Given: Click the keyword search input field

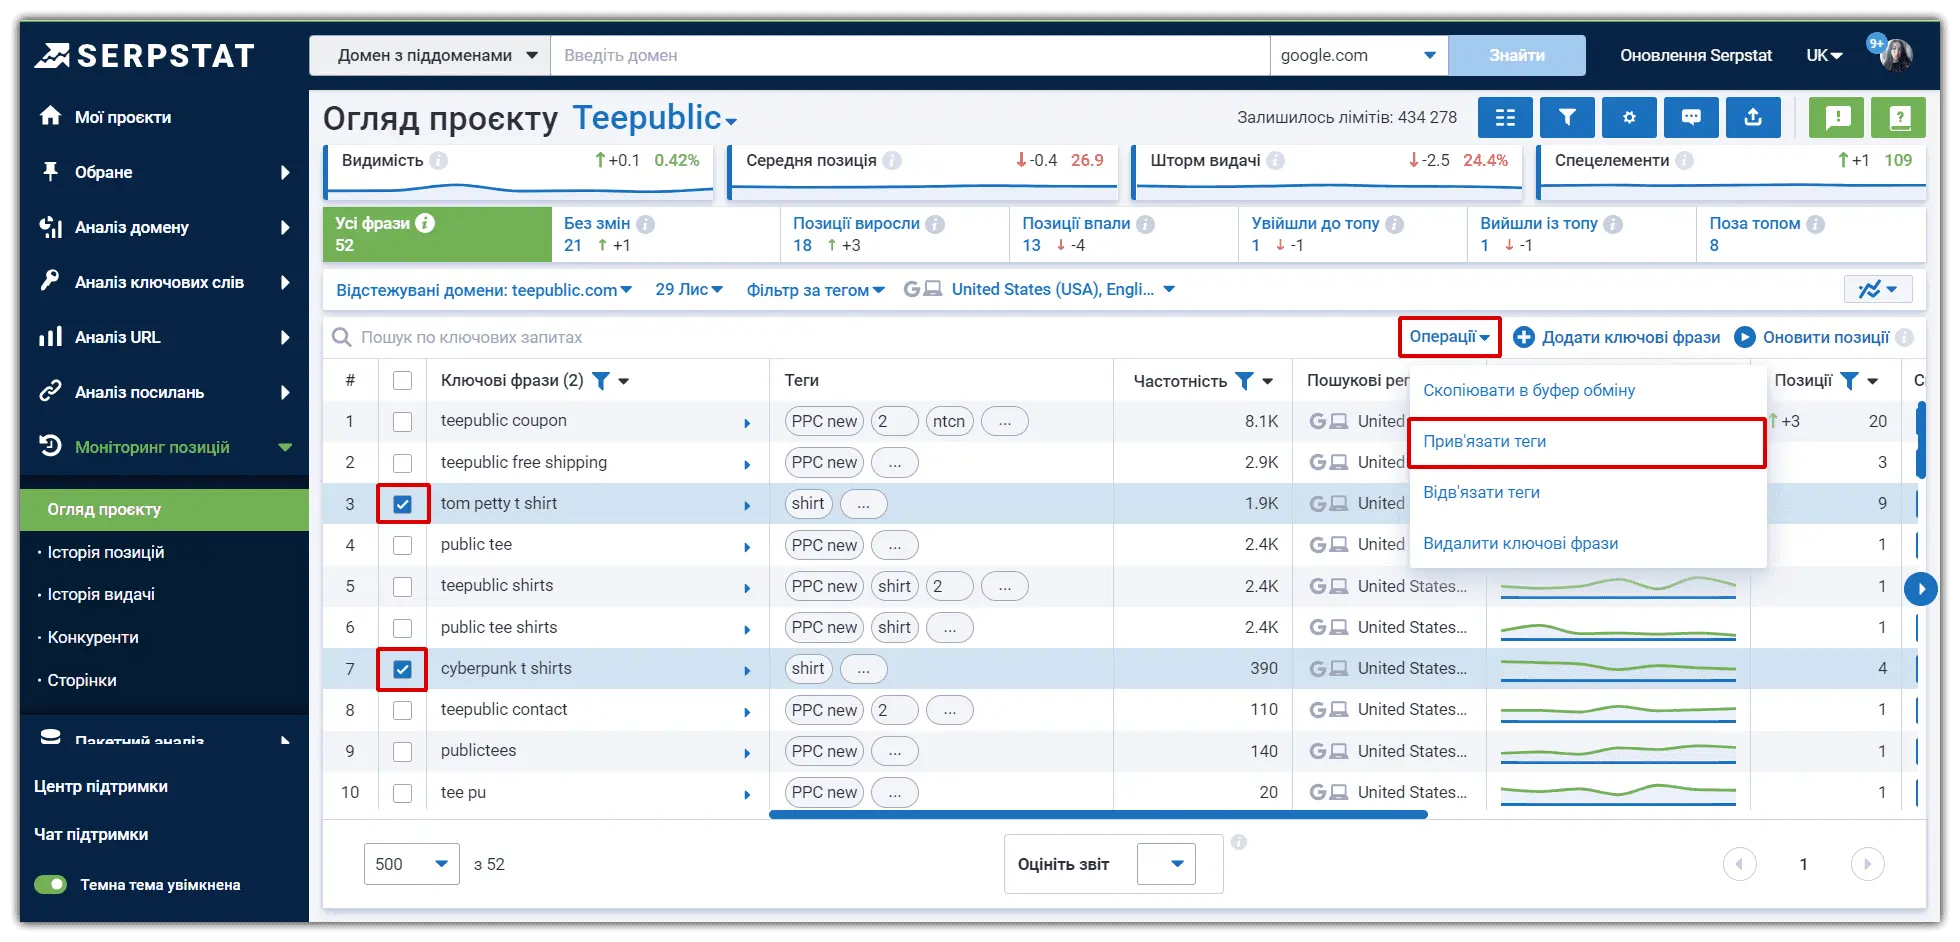Looking at the screenshot, I should 860,337.
